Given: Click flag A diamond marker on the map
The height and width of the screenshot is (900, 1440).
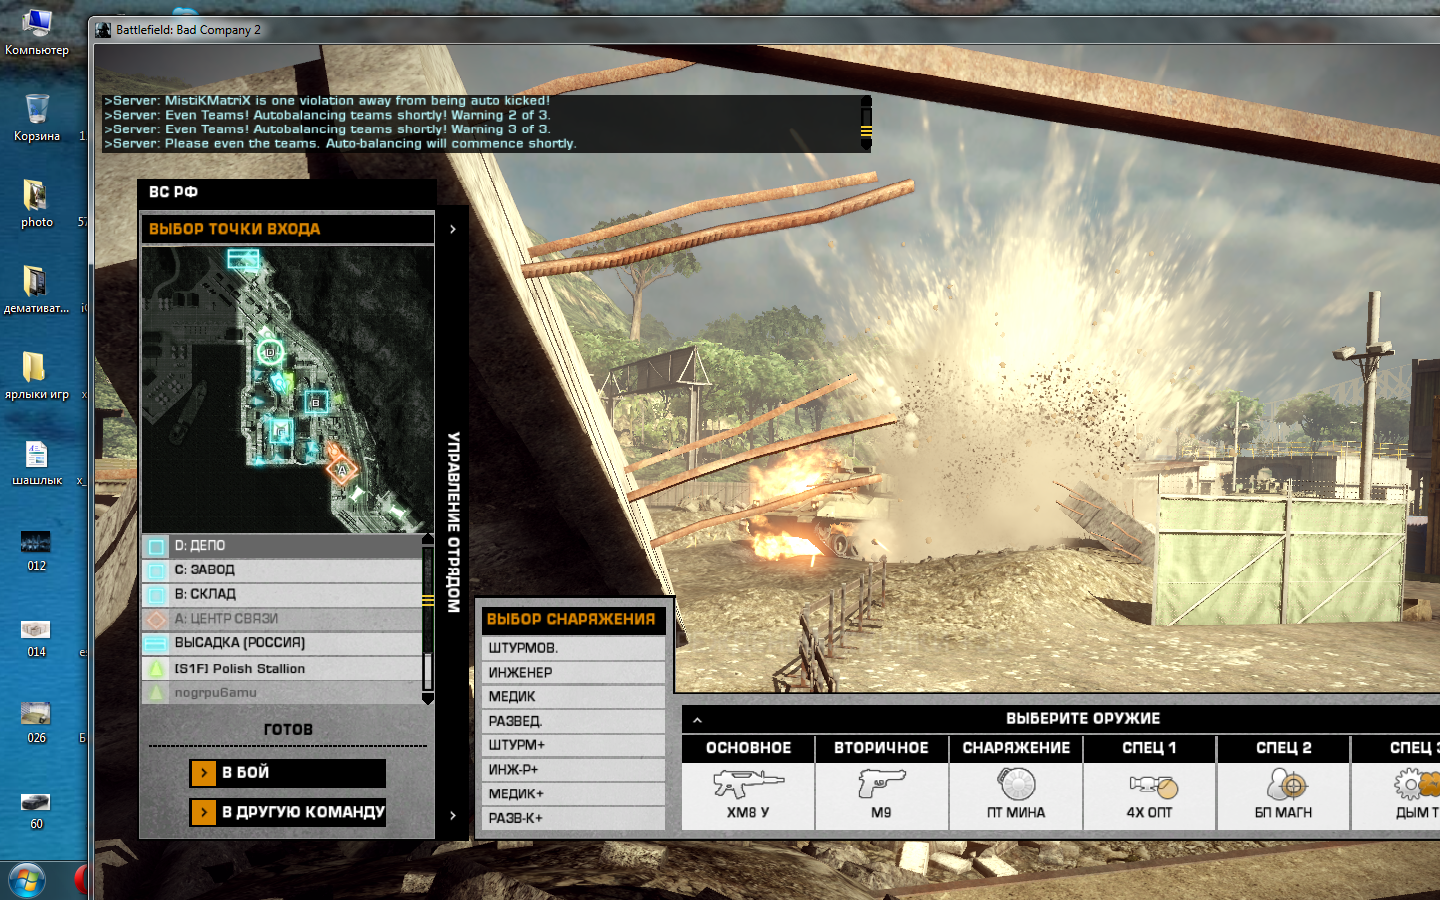Looking at the screenshot, I should click(342, 468).
